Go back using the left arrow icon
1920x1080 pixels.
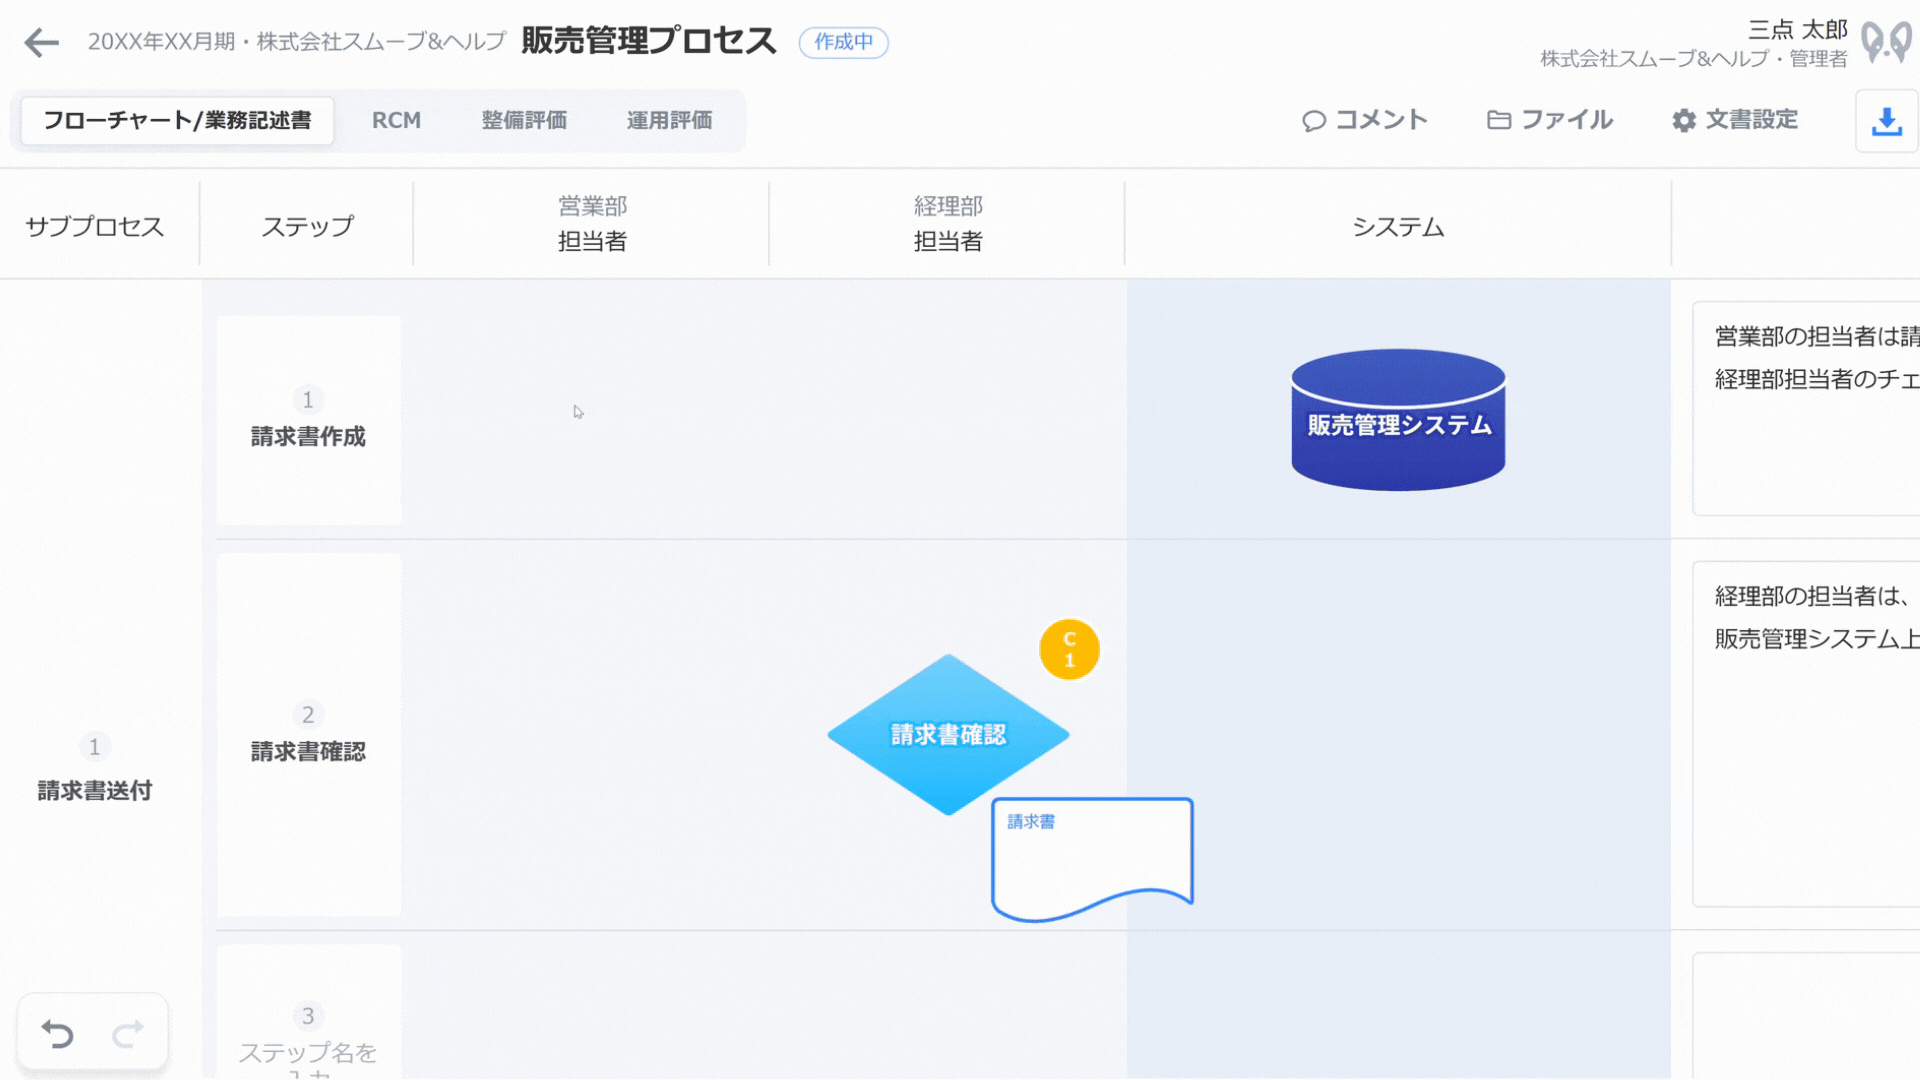point(42,42)
